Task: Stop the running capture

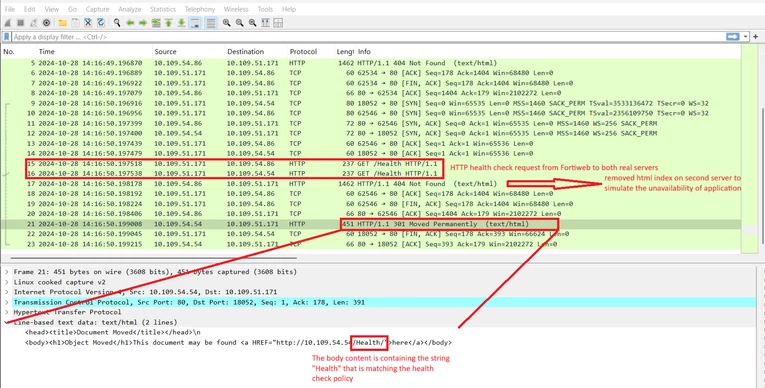Action: [20, 22]
